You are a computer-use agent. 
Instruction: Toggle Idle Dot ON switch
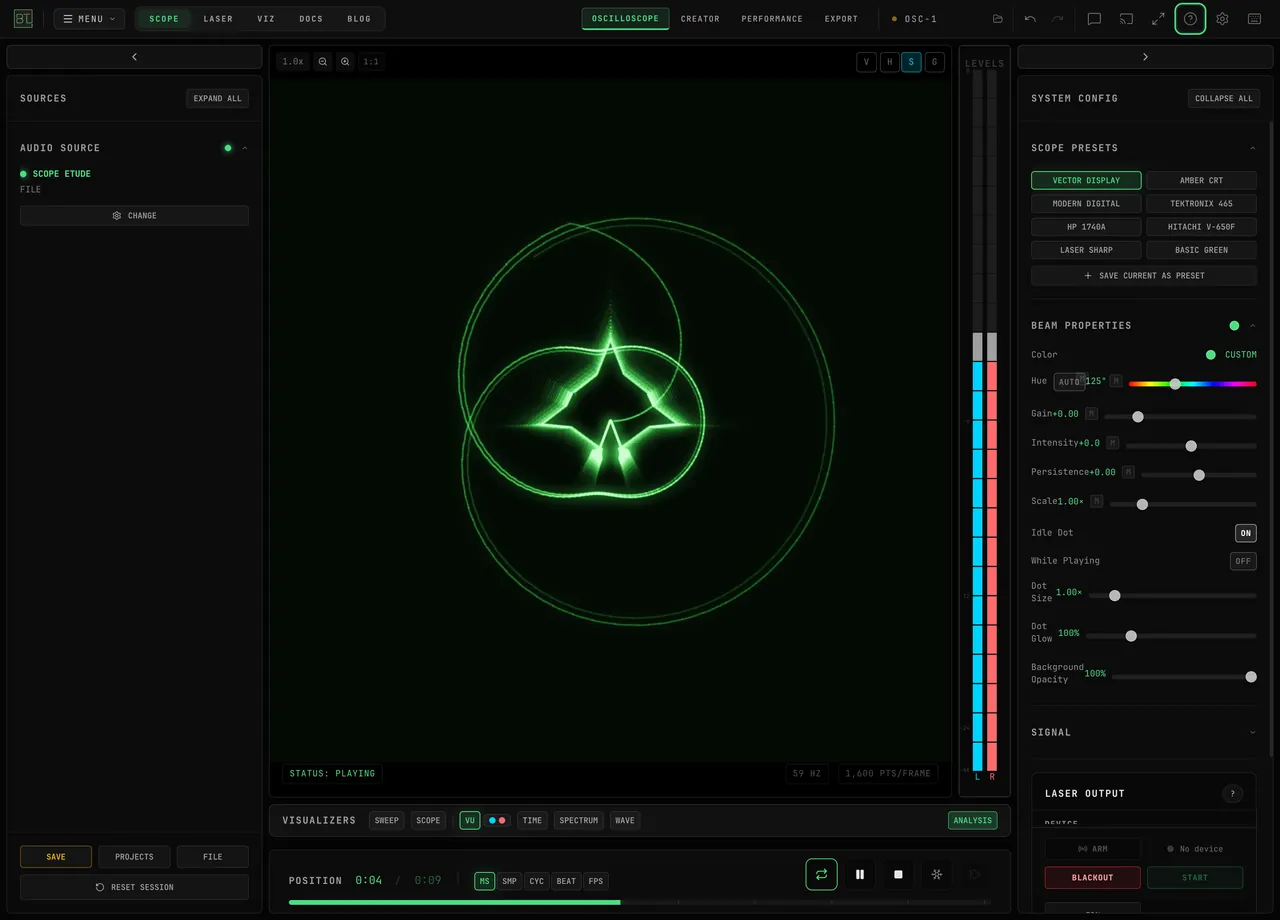[1246, 533]
